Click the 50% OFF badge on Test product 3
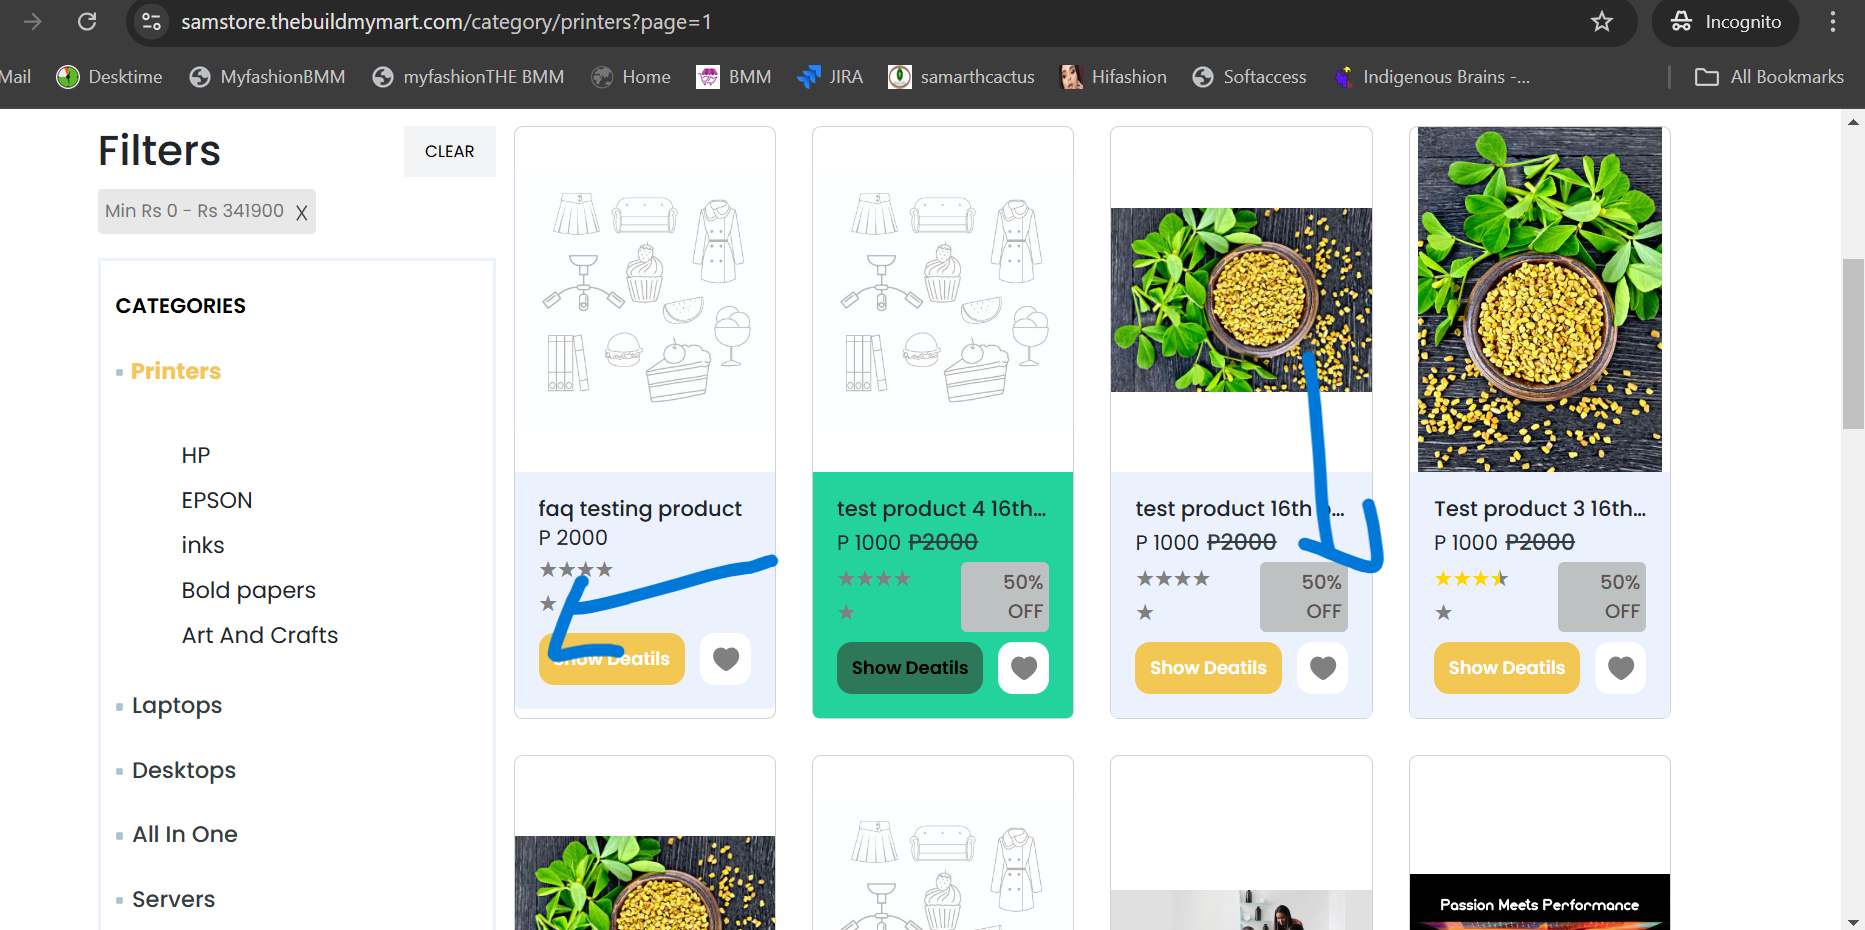 tap(1602, 597)
